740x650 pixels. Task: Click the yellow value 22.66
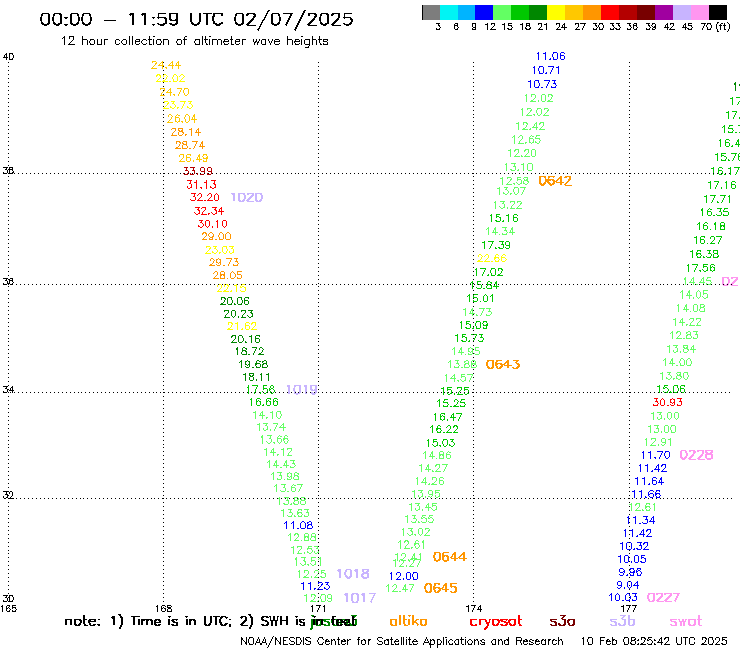click(x=492, y=258)
